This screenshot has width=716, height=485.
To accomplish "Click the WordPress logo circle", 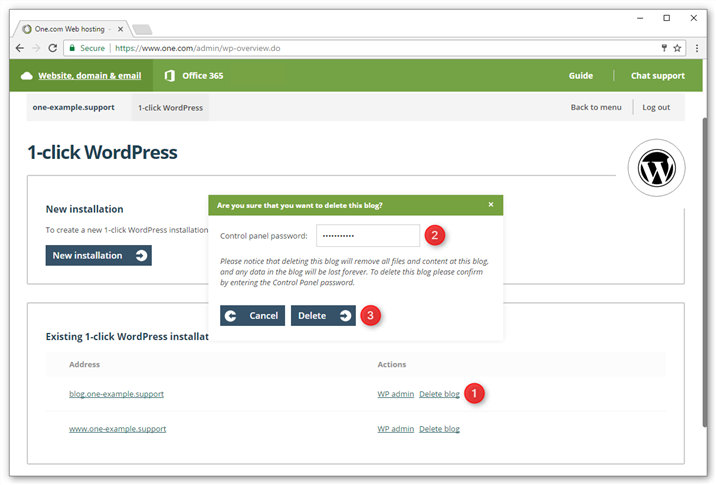I will tap(656, 168).
